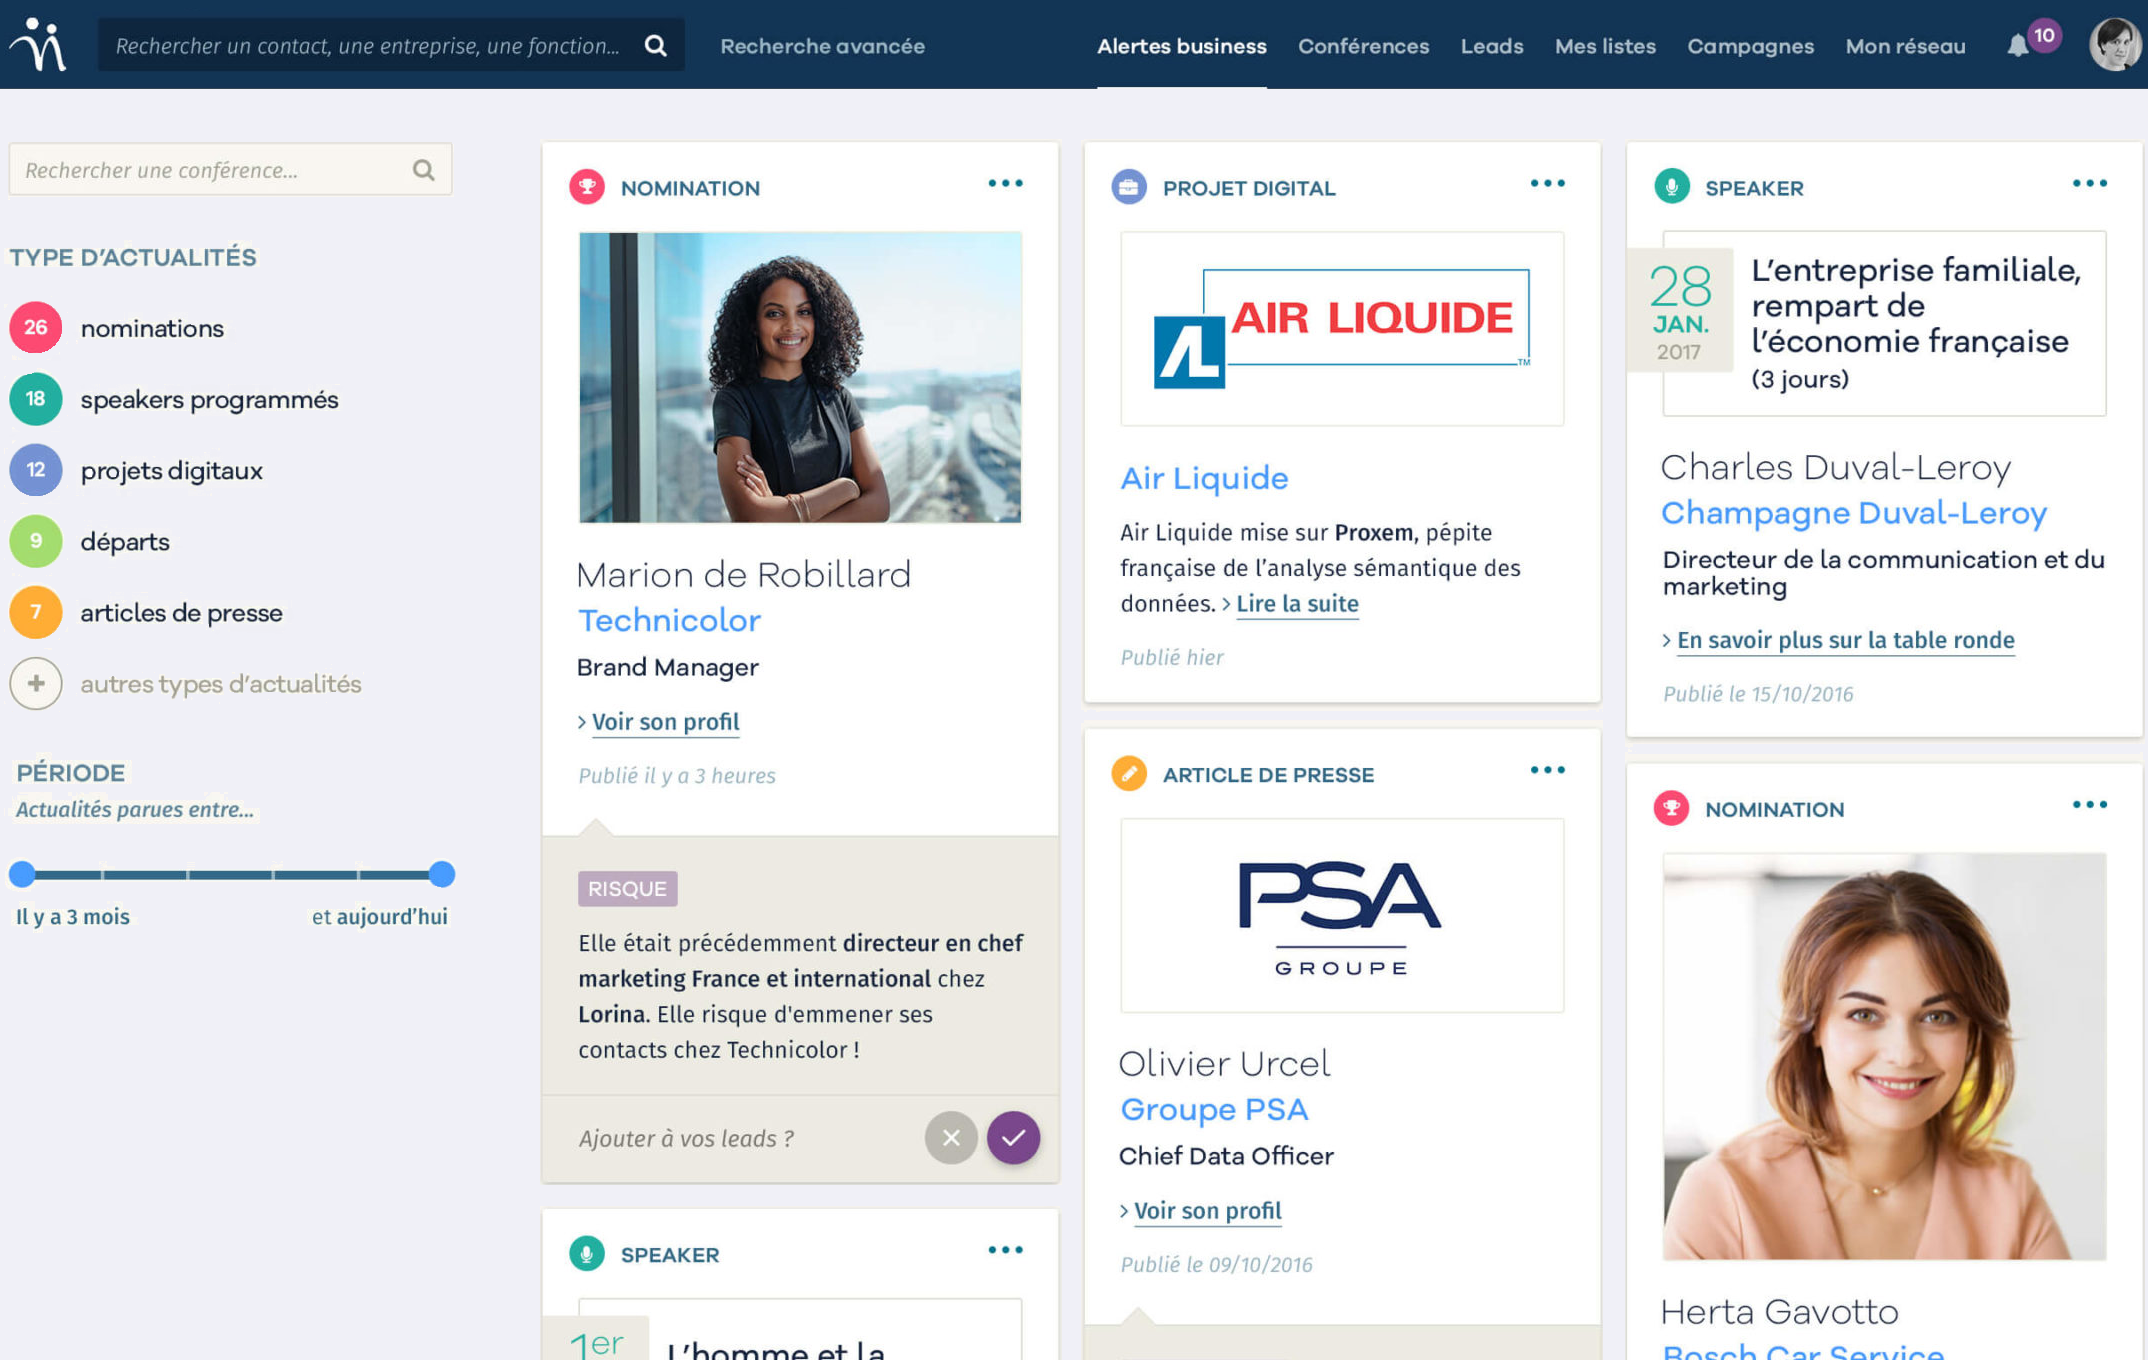Accept adding Marion to leads checkmark
The height and width of the screenshot is (1360, 2148).
(x=1013, y=1138)
